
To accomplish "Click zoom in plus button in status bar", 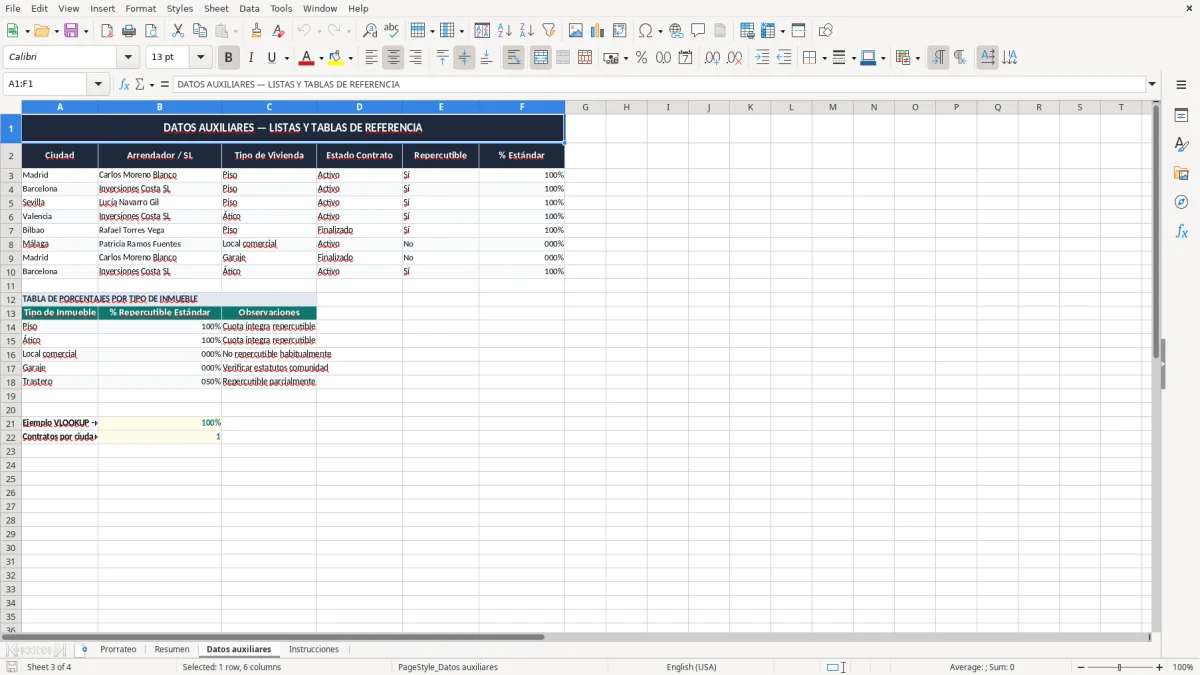I will pos(1160,667).
